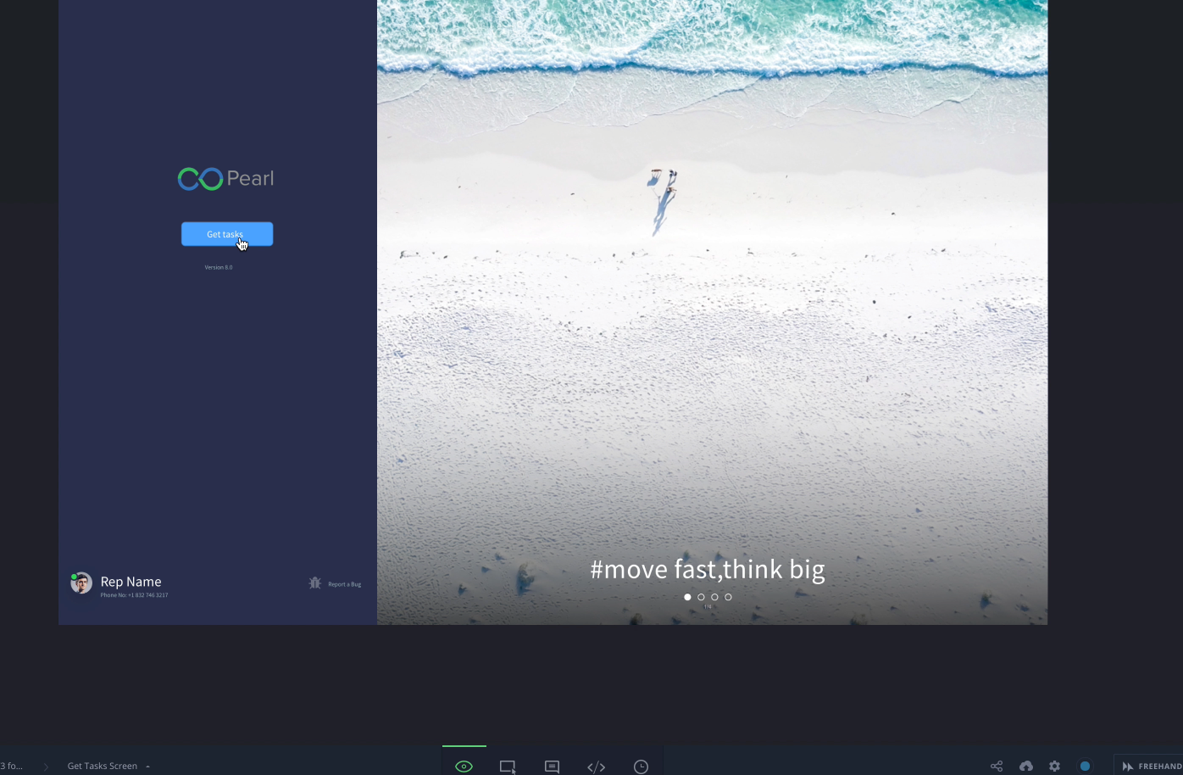
Task: Open settings gear in bottom toolbar
Action: tap(1054, 766)
